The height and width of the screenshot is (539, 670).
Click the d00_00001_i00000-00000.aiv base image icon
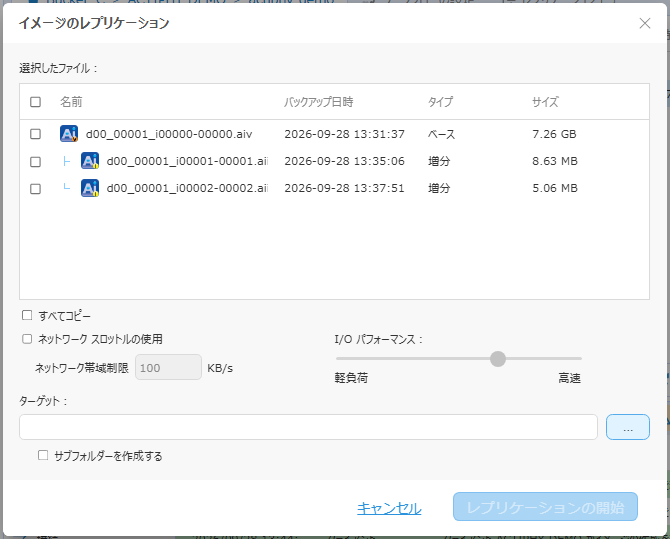click(x=69, y=134)
